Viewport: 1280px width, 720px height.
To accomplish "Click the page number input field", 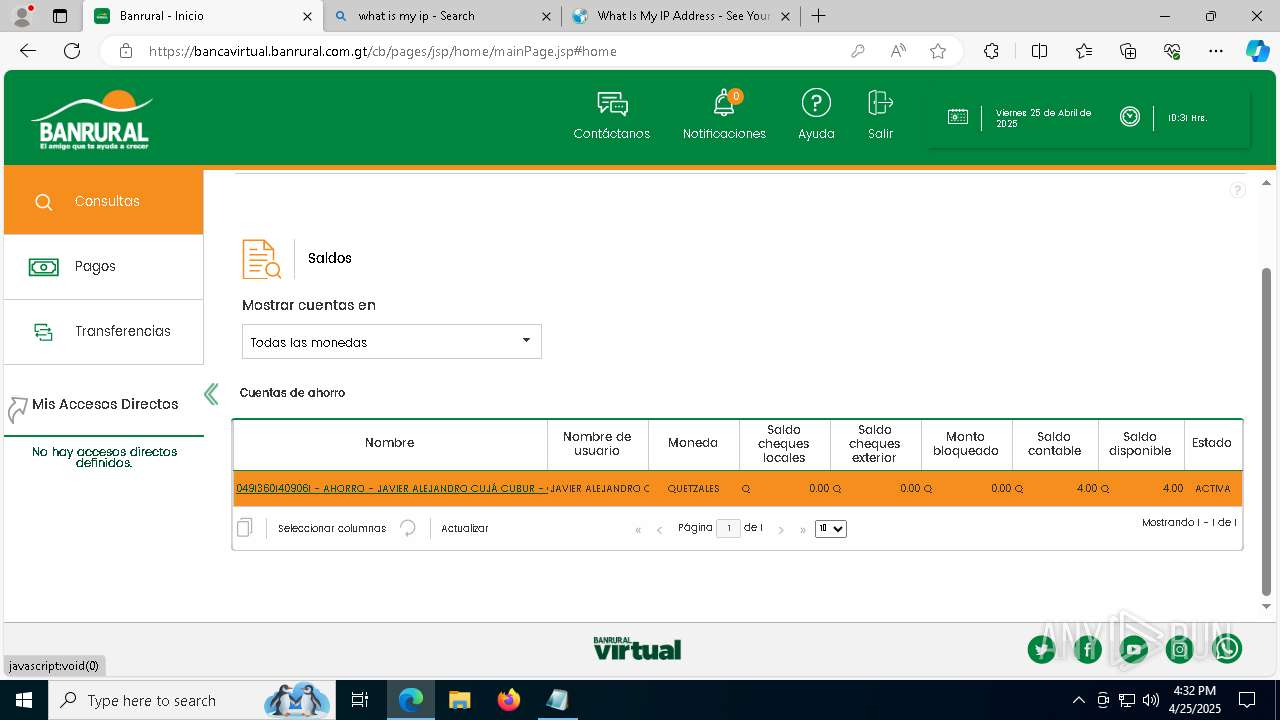I will click(728, 528).
